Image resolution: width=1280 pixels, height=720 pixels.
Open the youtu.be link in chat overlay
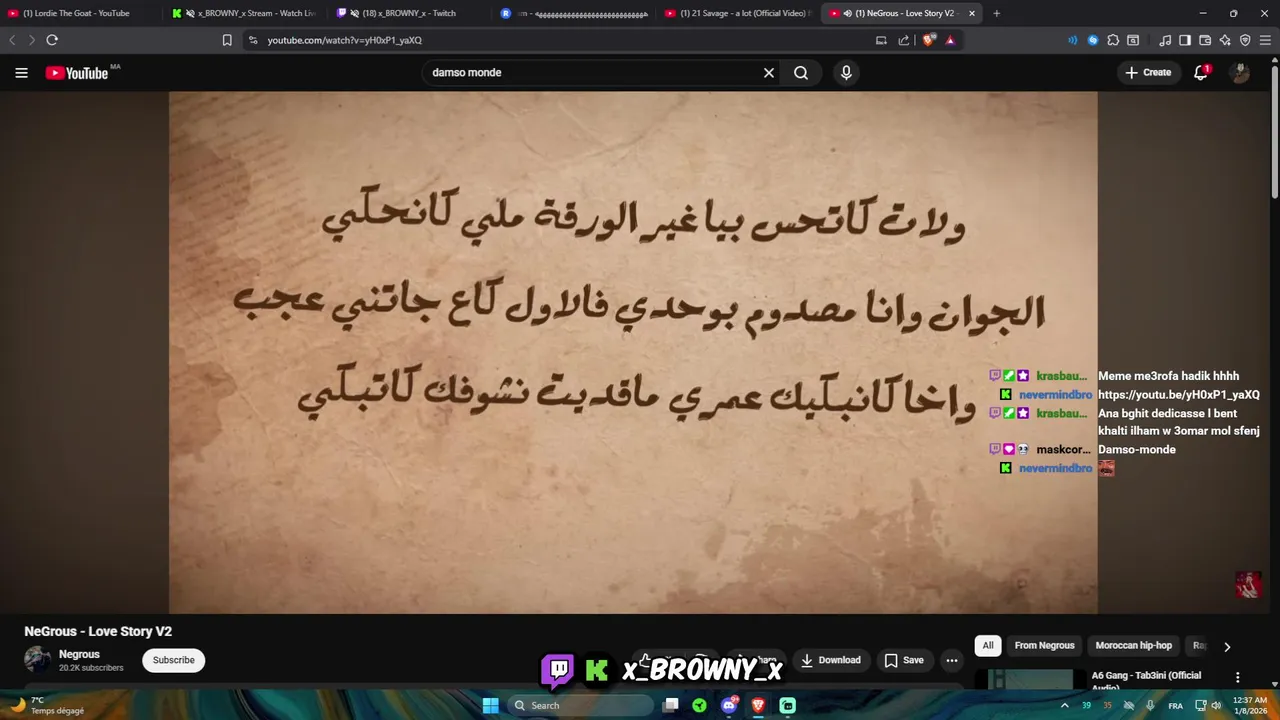tap(1178, 394)
